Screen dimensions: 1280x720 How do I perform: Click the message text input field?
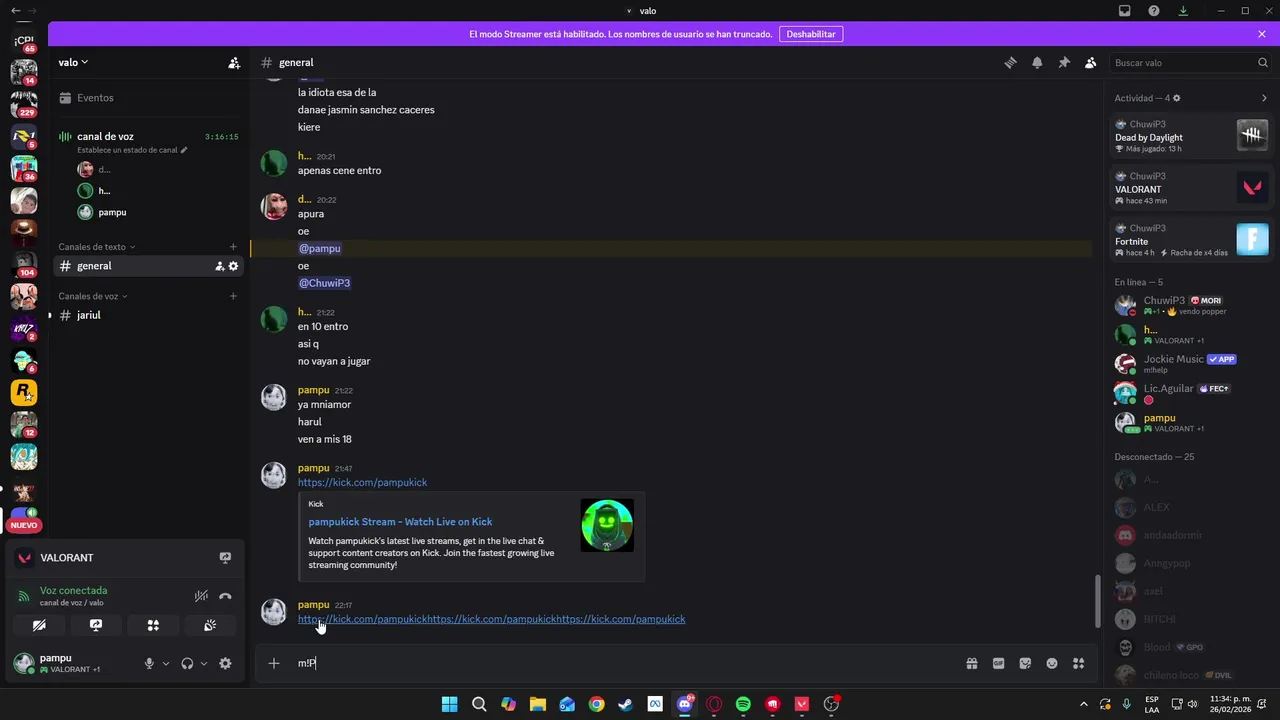[625, 663]
